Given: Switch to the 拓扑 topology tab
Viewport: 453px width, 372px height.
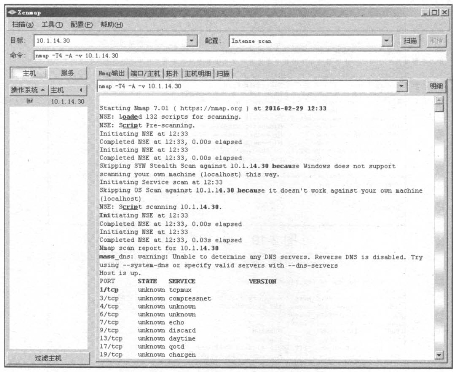Looking at the screenshot, I should coord(172,73).
